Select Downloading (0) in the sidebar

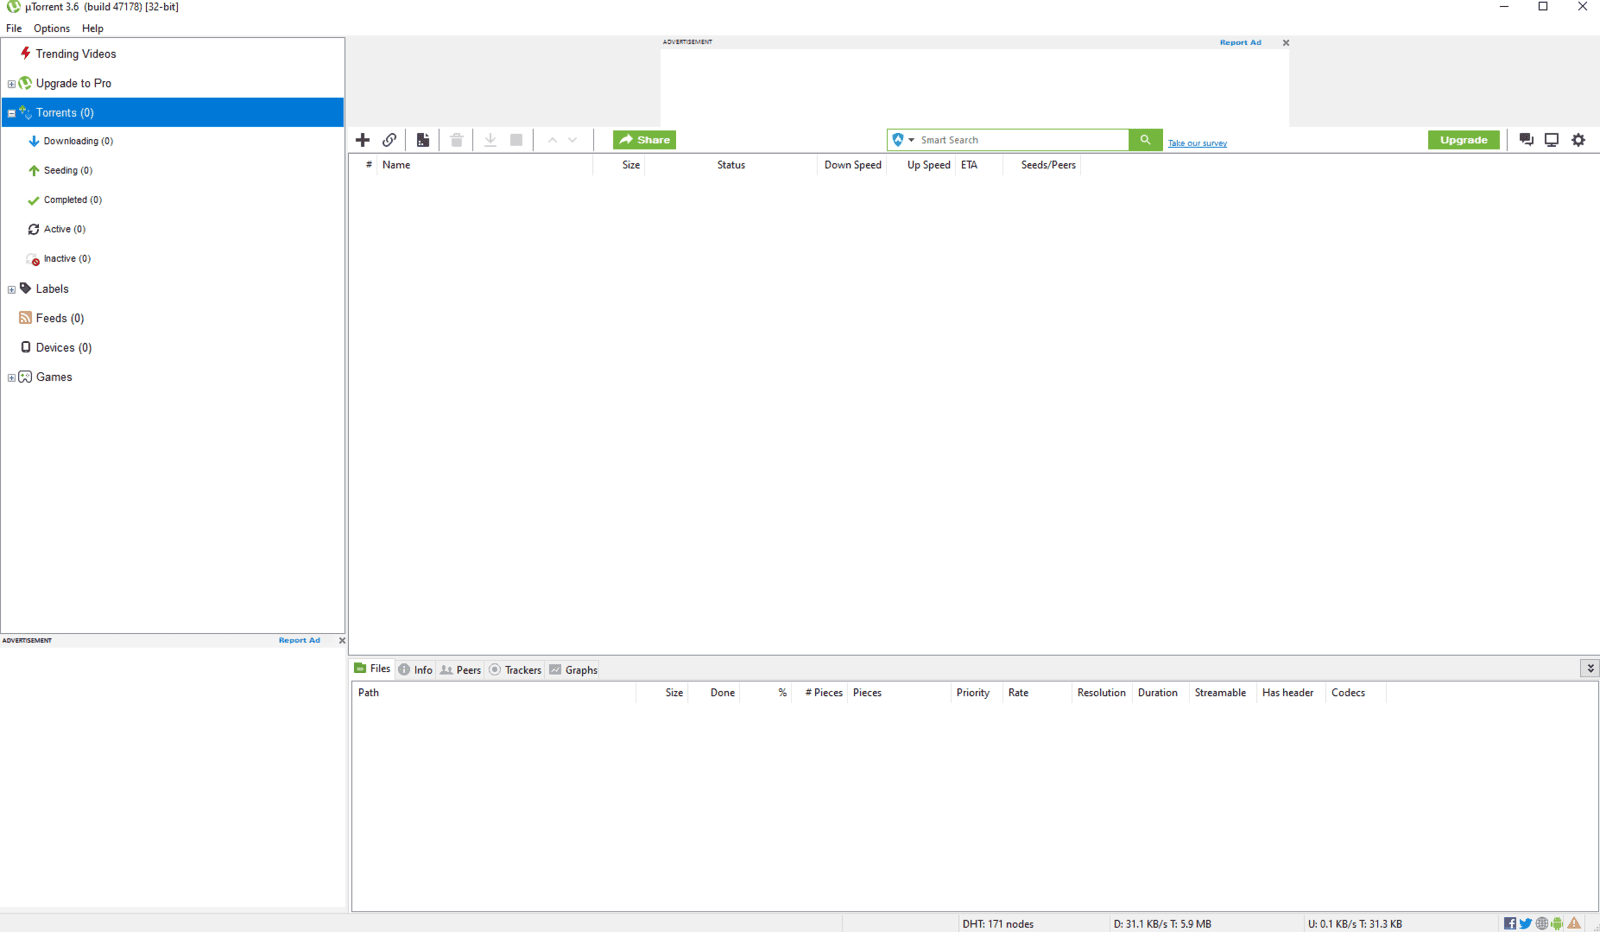(x=78, y=141)
